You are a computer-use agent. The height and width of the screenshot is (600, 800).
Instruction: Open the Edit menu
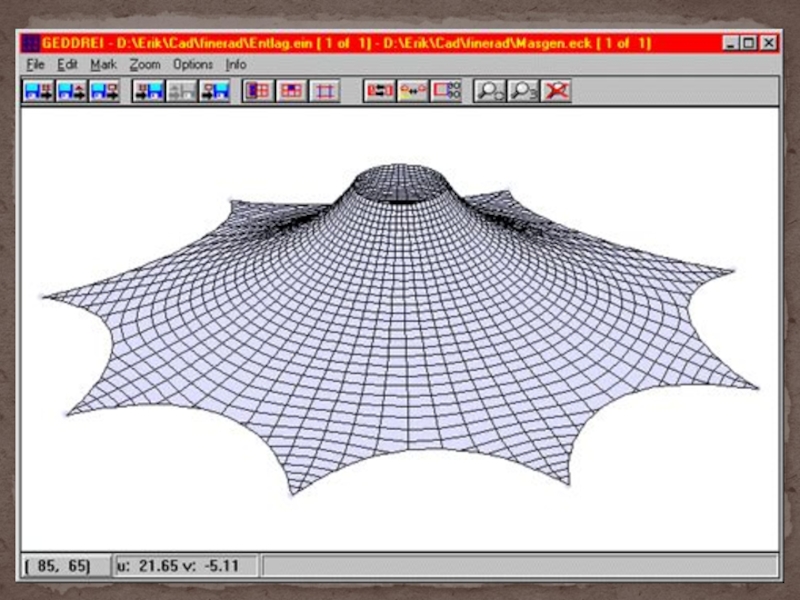[67, 65]
